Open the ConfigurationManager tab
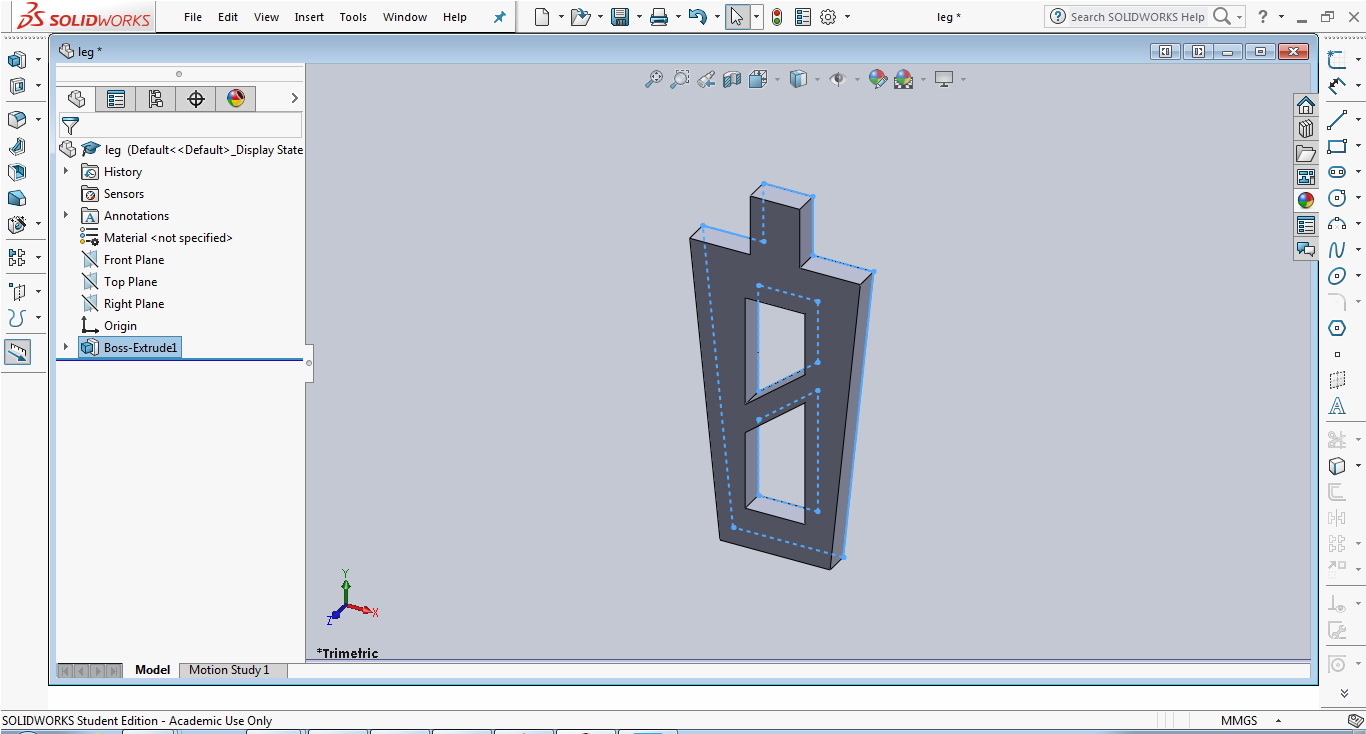The width and height of the screenshot is (1366, 734). point(156,98)
